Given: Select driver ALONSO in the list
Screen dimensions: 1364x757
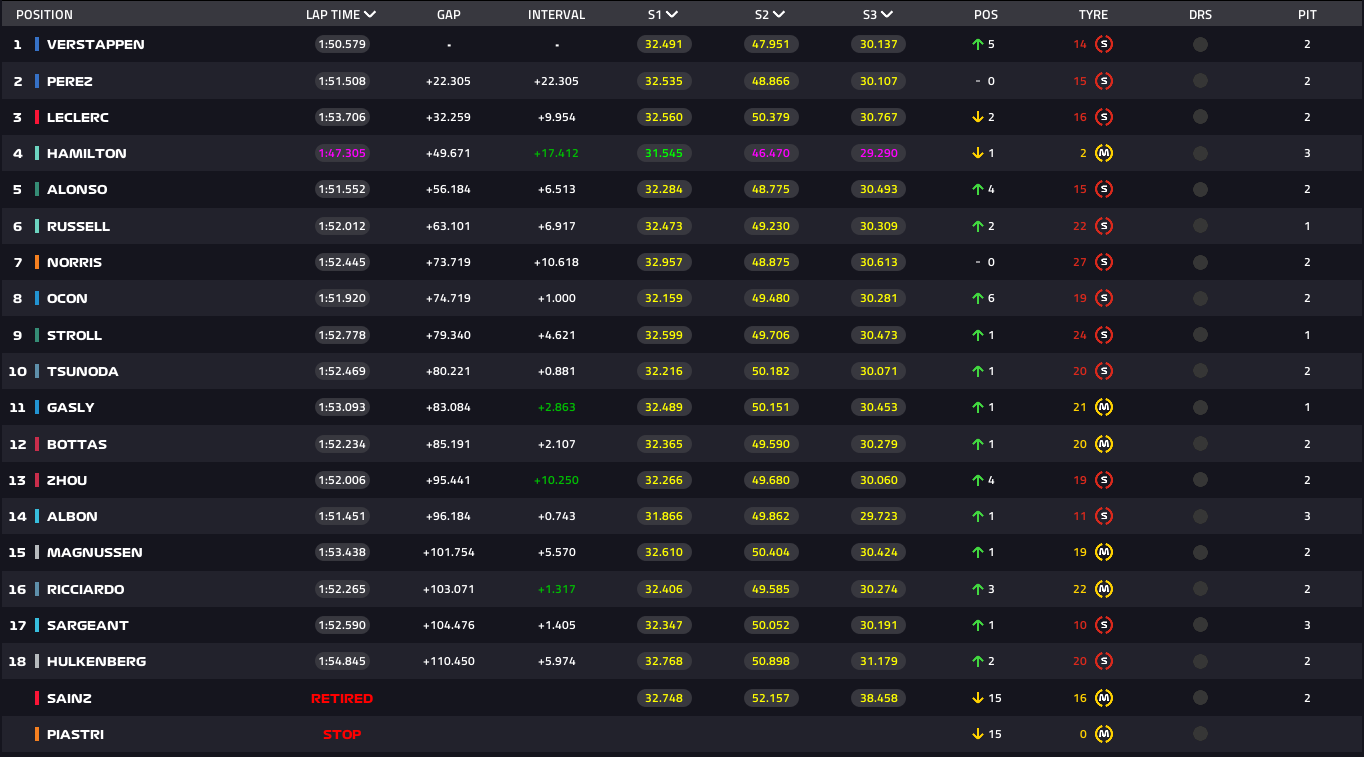Looking at the screenshot, I should coord(77,189).
